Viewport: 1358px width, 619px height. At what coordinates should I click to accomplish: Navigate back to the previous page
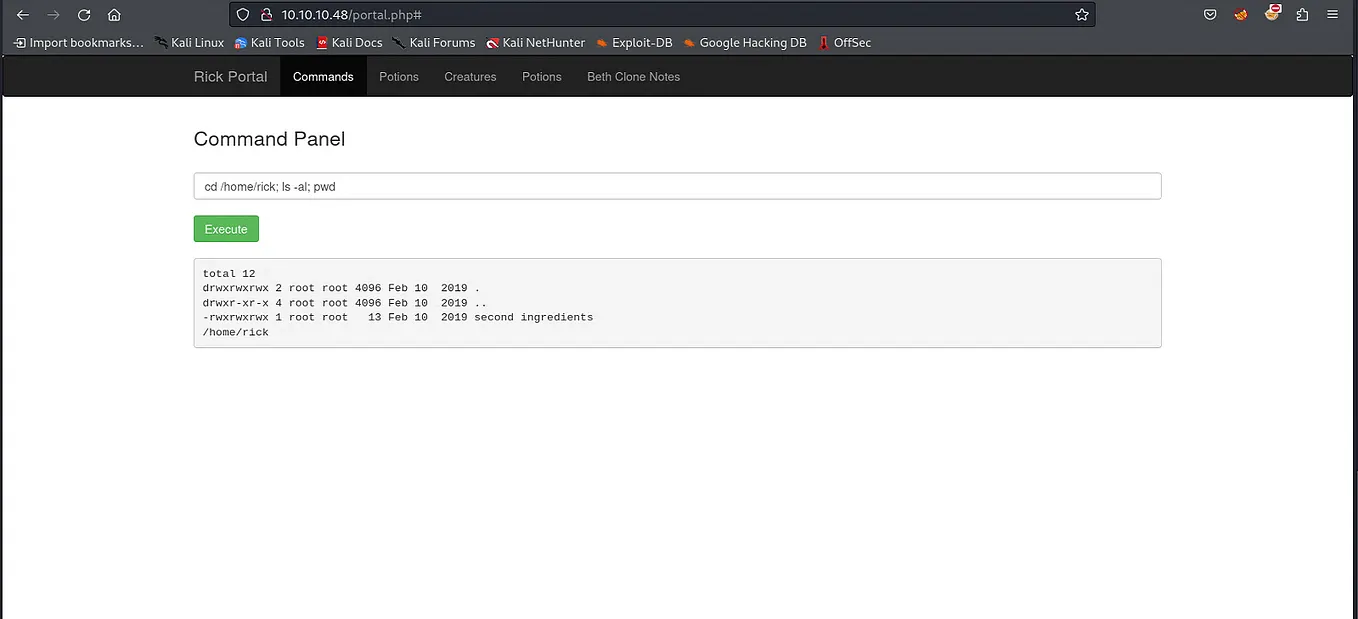22,14
